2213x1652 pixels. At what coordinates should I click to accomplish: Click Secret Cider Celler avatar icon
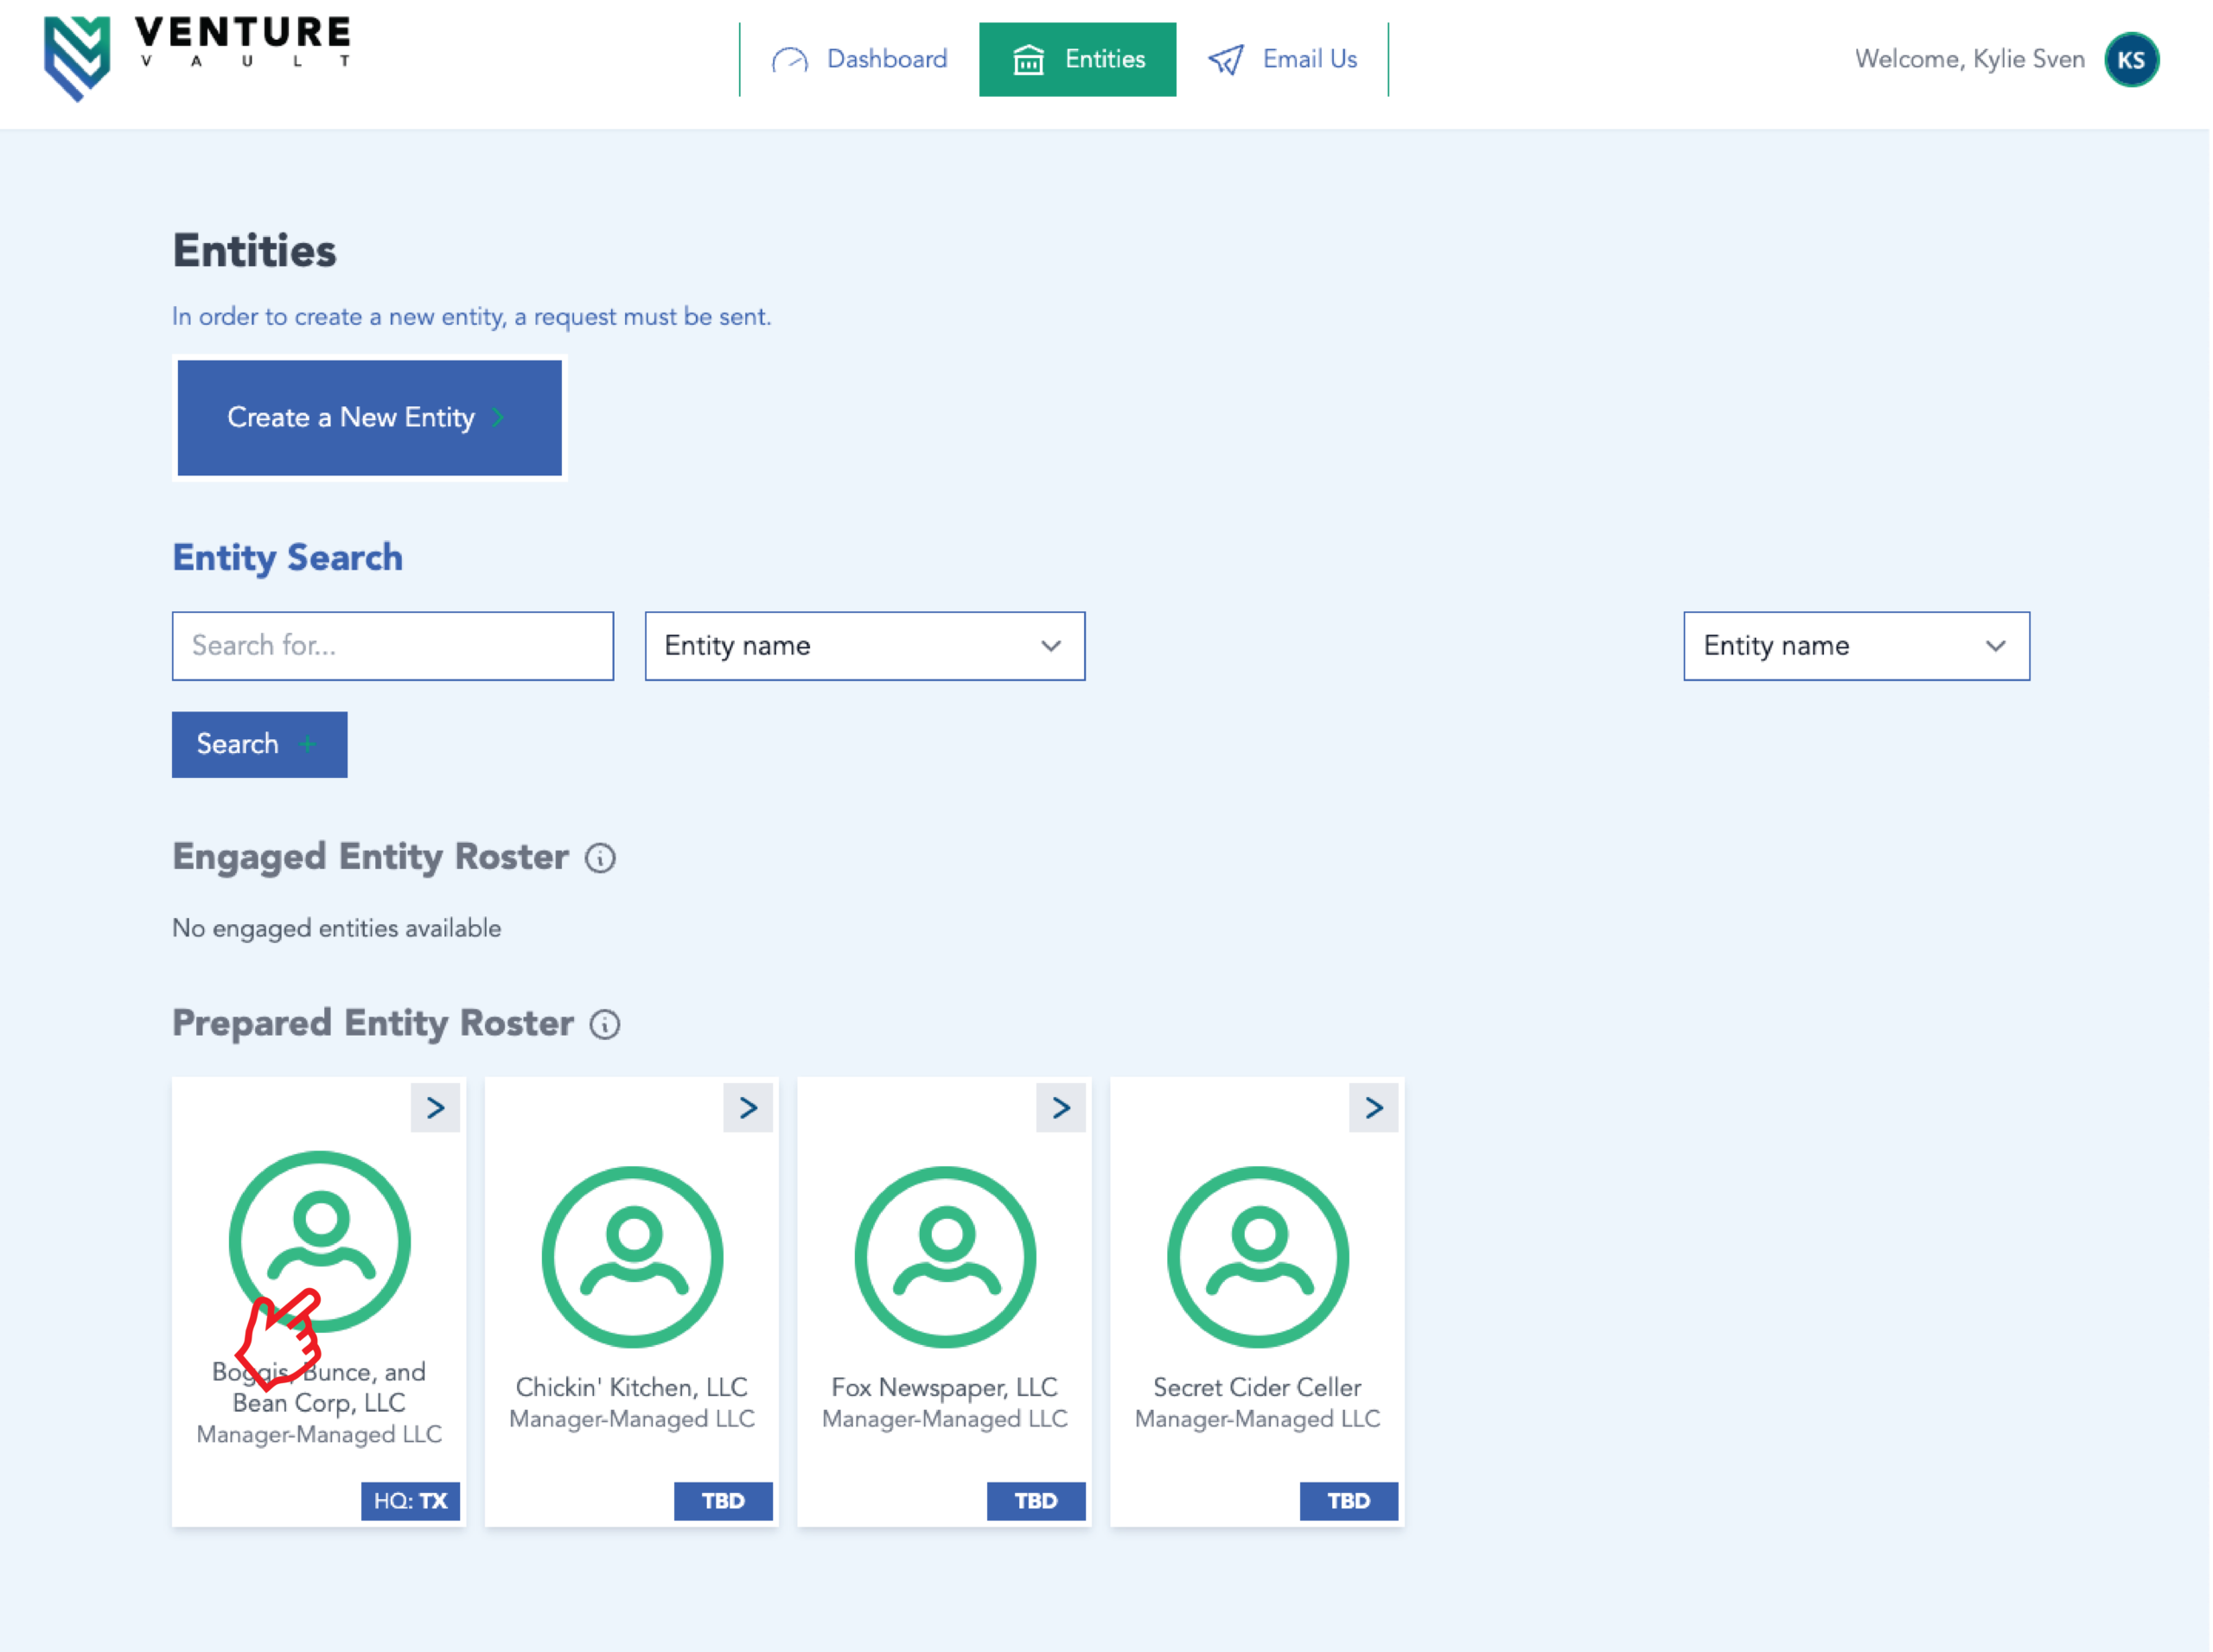tap(1257, 1256)
